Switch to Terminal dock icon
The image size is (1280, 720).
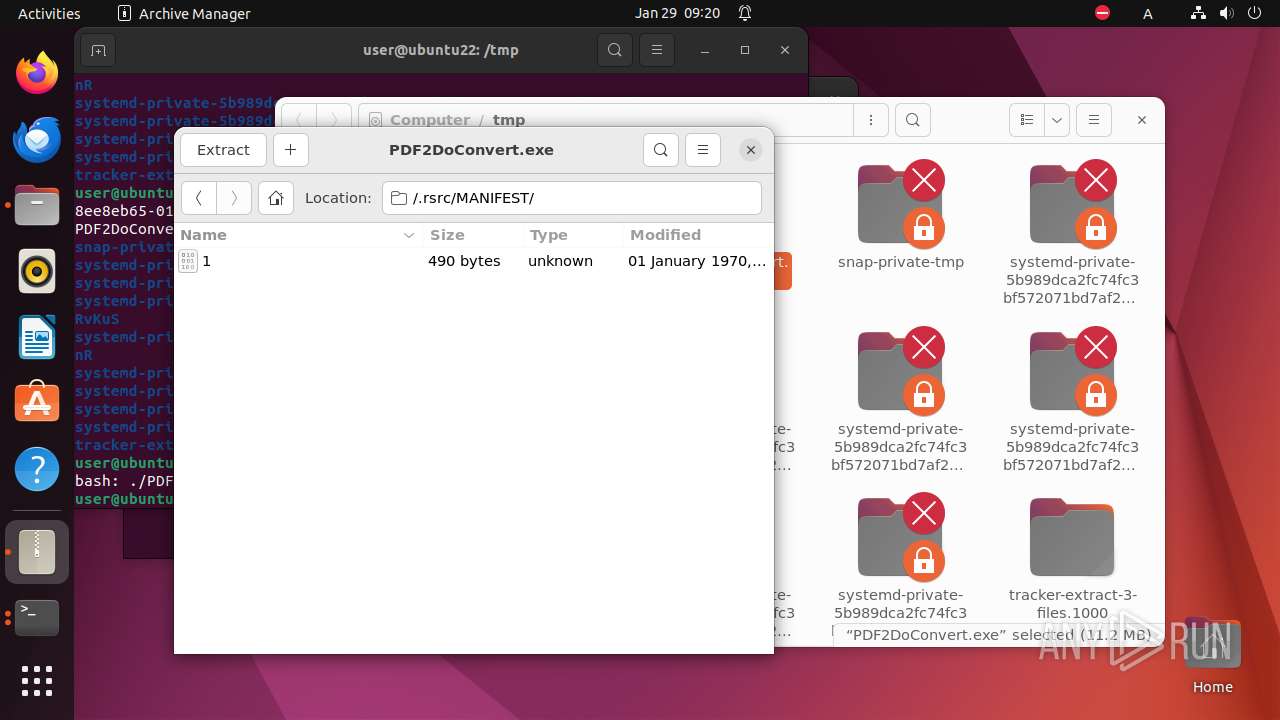coord(37,617)
